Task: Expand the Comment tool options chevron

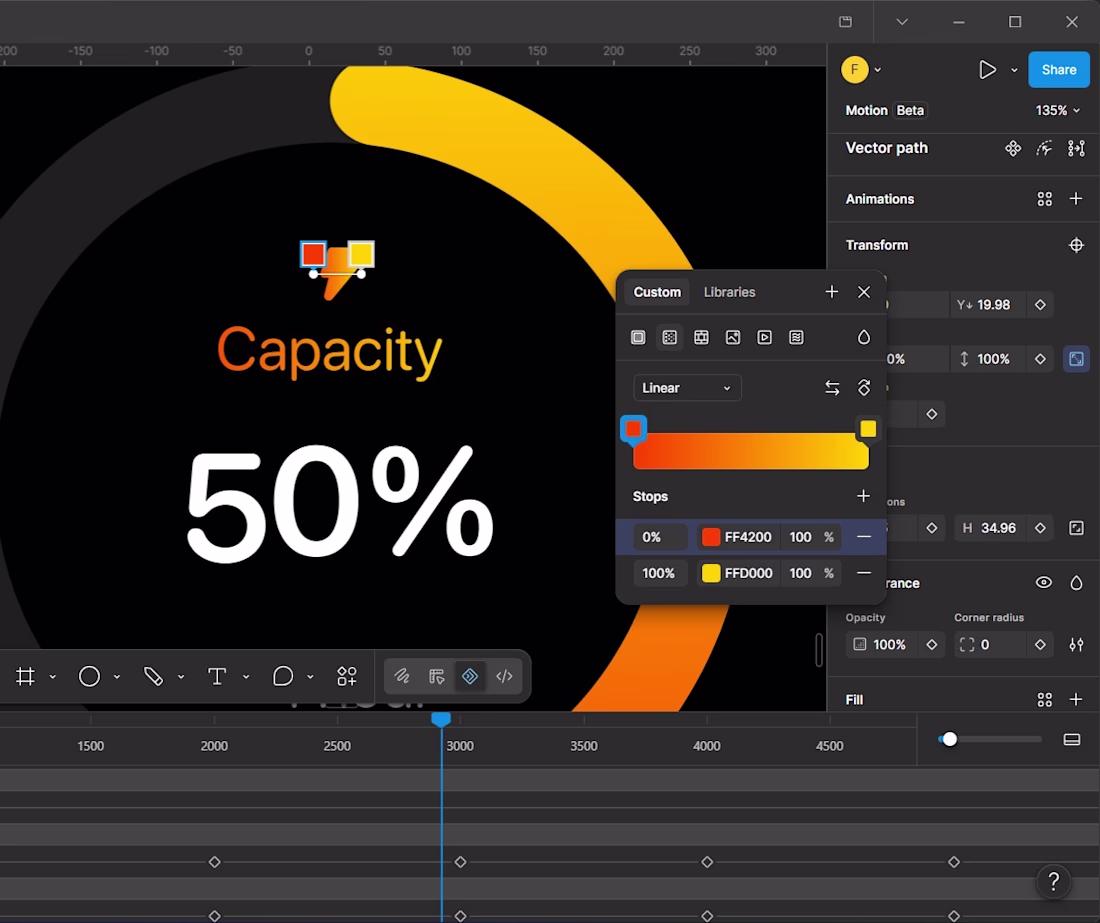Action: (310, 677)
